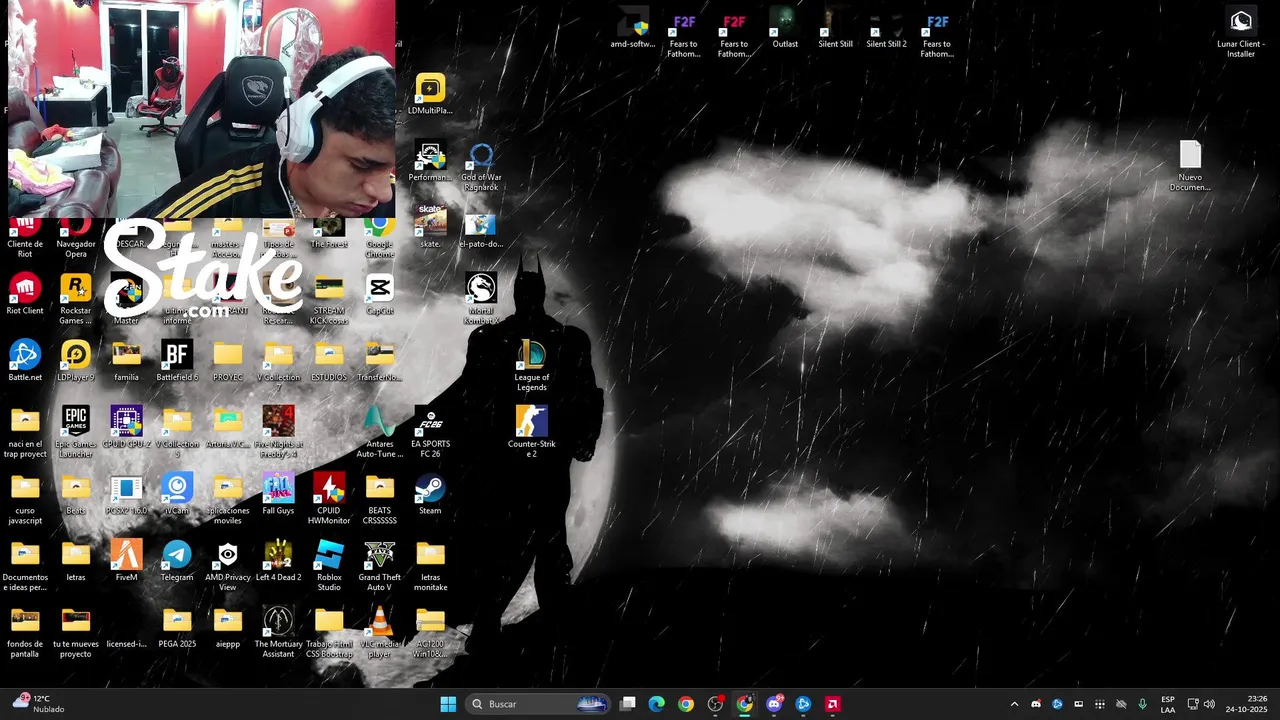Launch Counter-Strike 2 from desktop
Screen dimensions: 1280x720
pos(532,433)
